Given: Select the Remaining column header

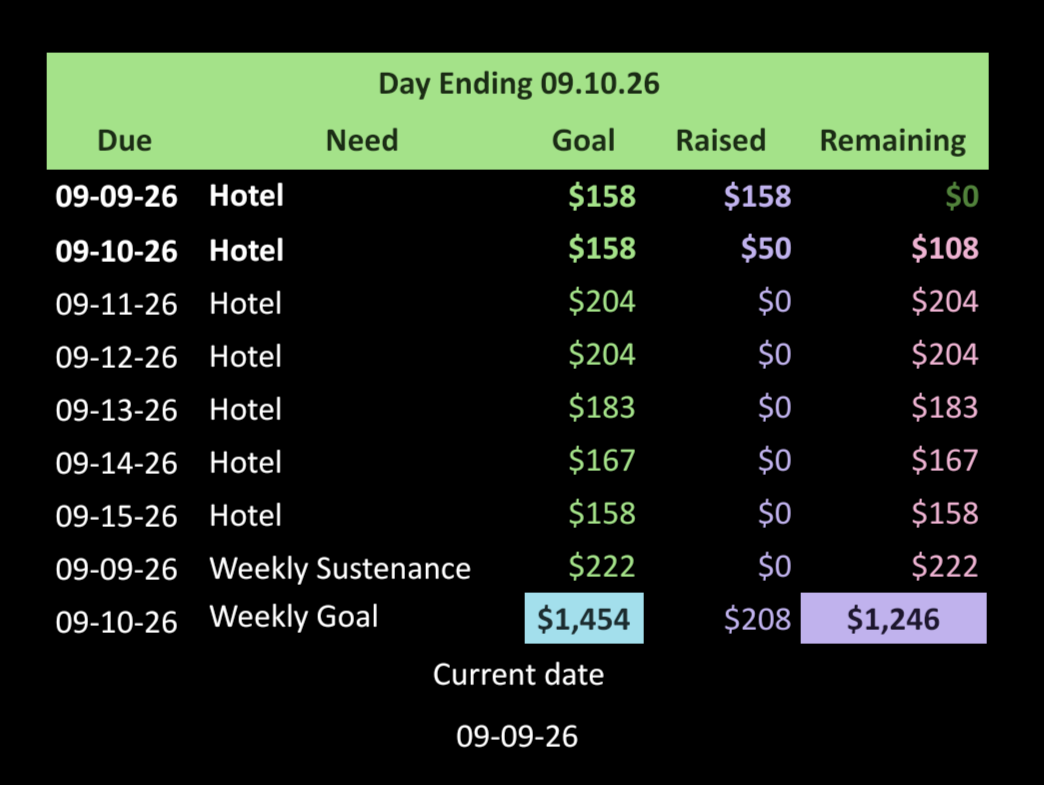Looking at the screenshot, I should pos(893,141).
